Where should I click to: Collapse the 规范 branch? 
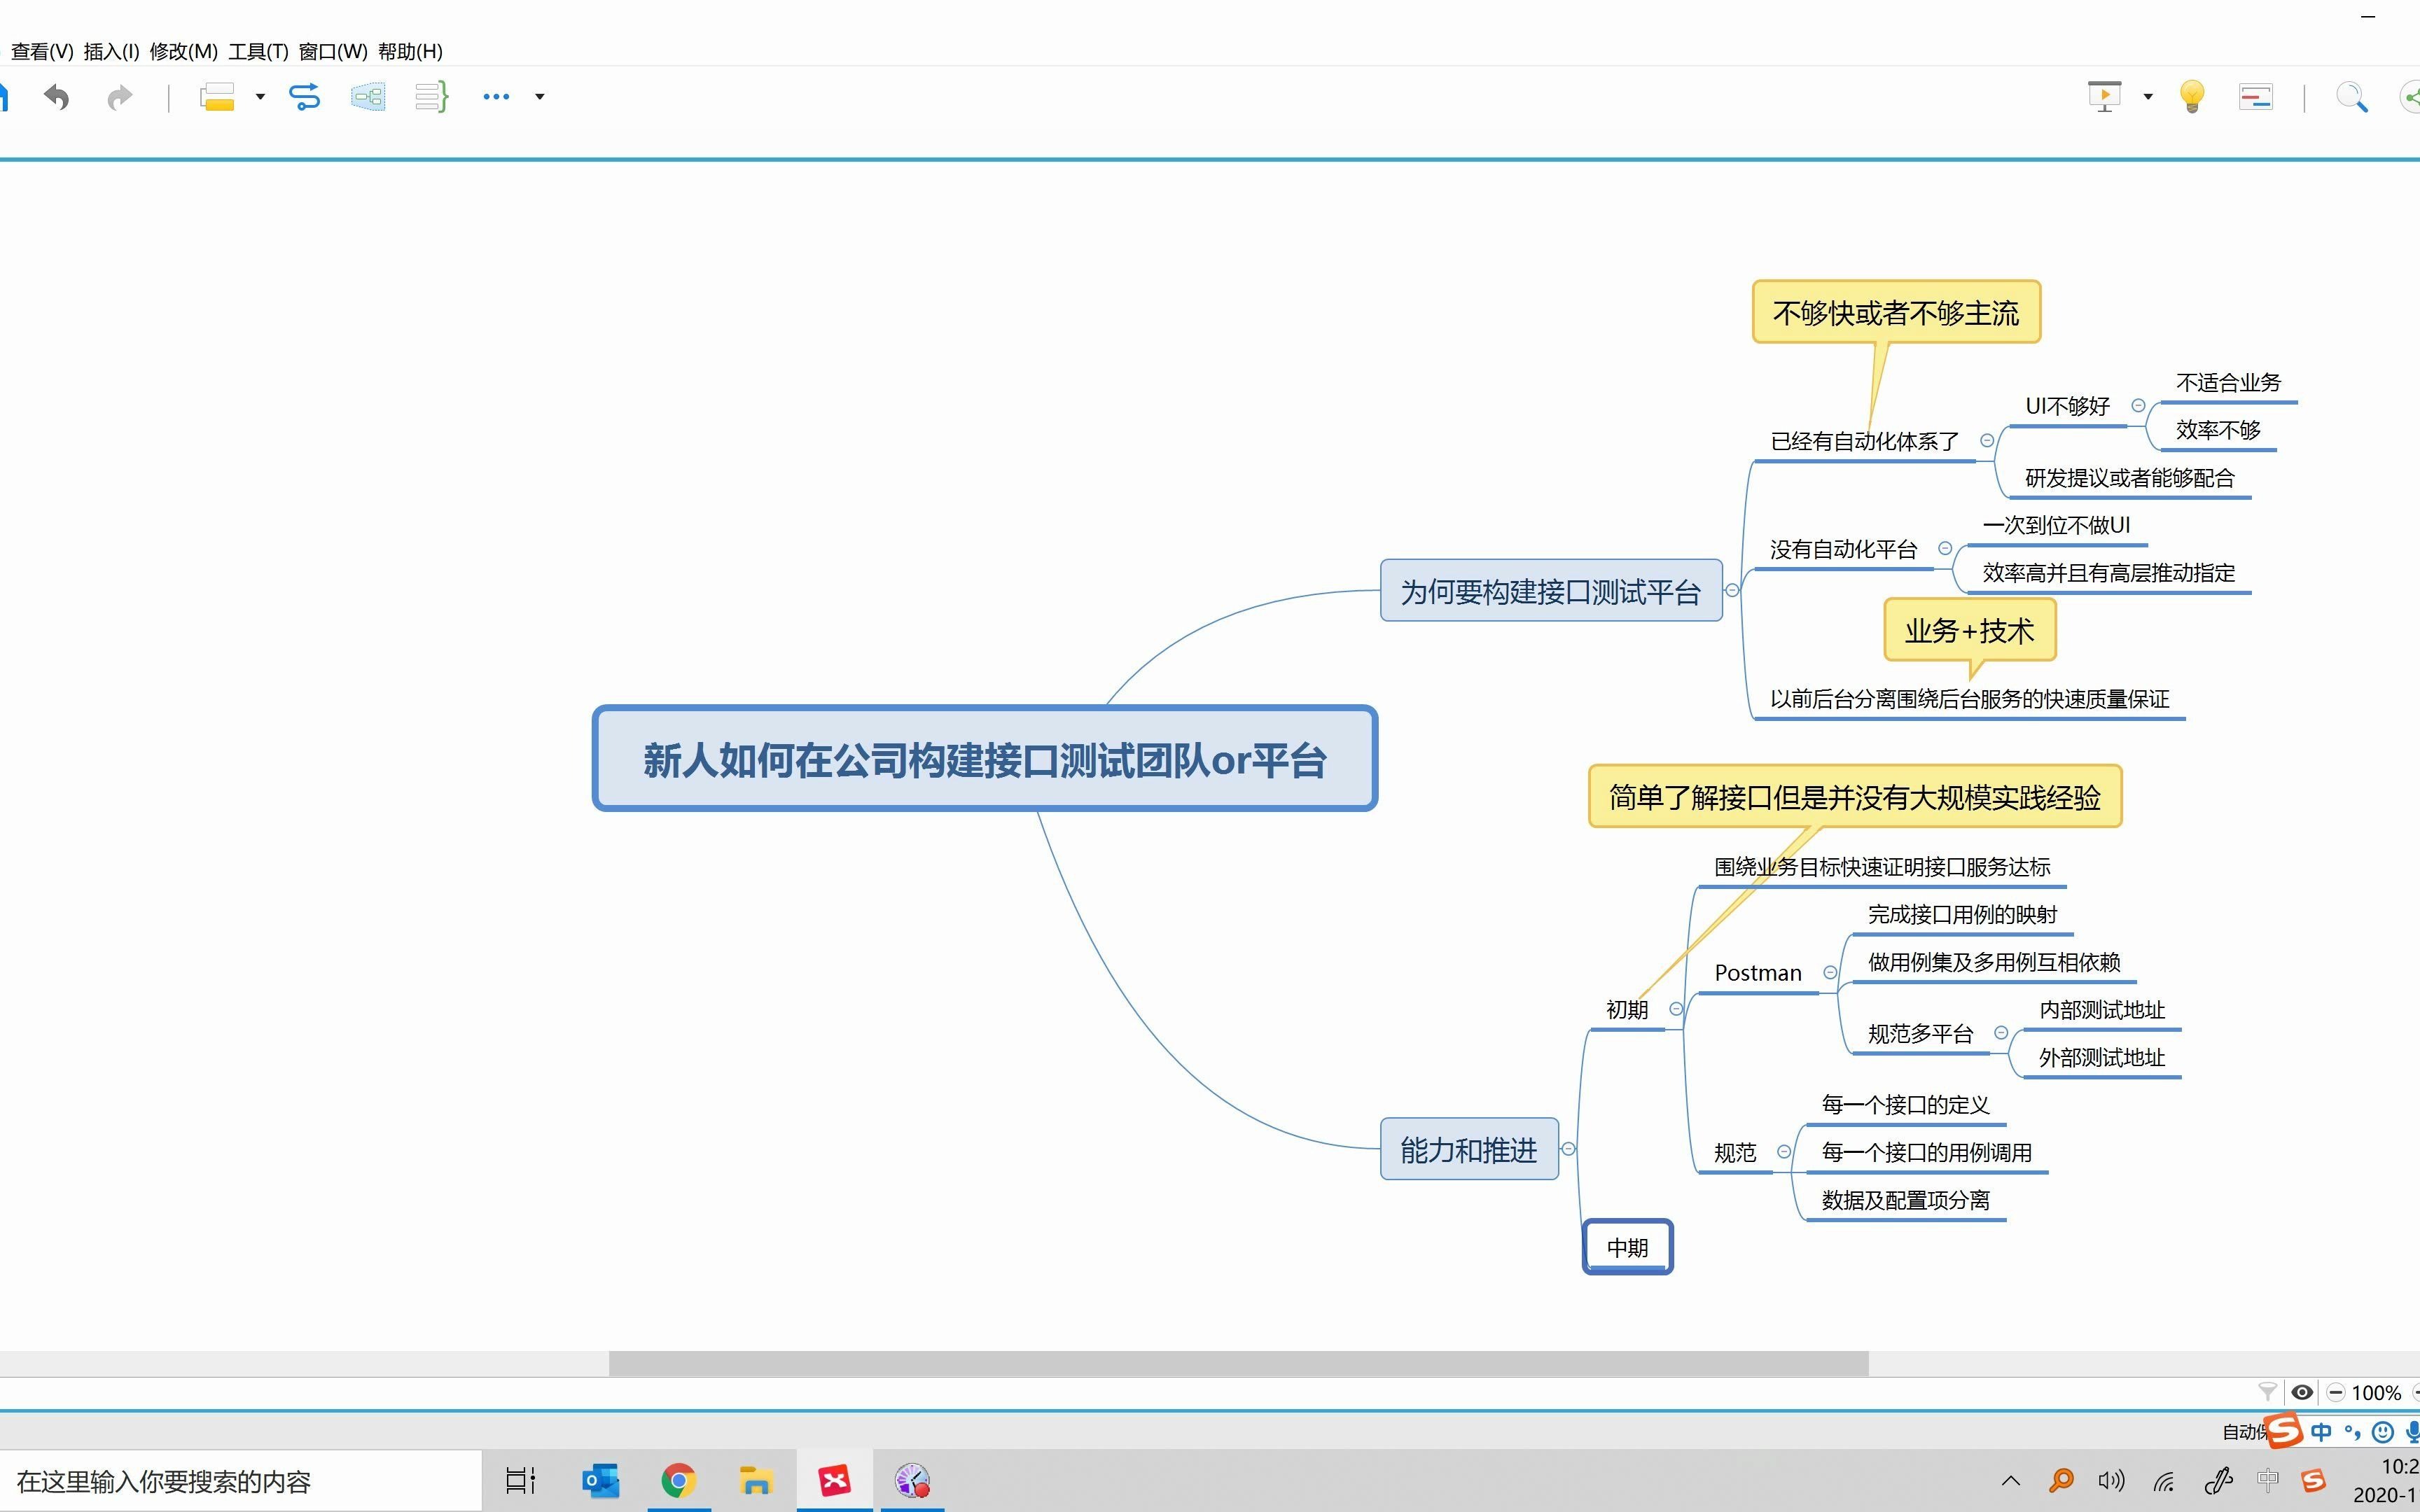click(x=1784, y=1152)
